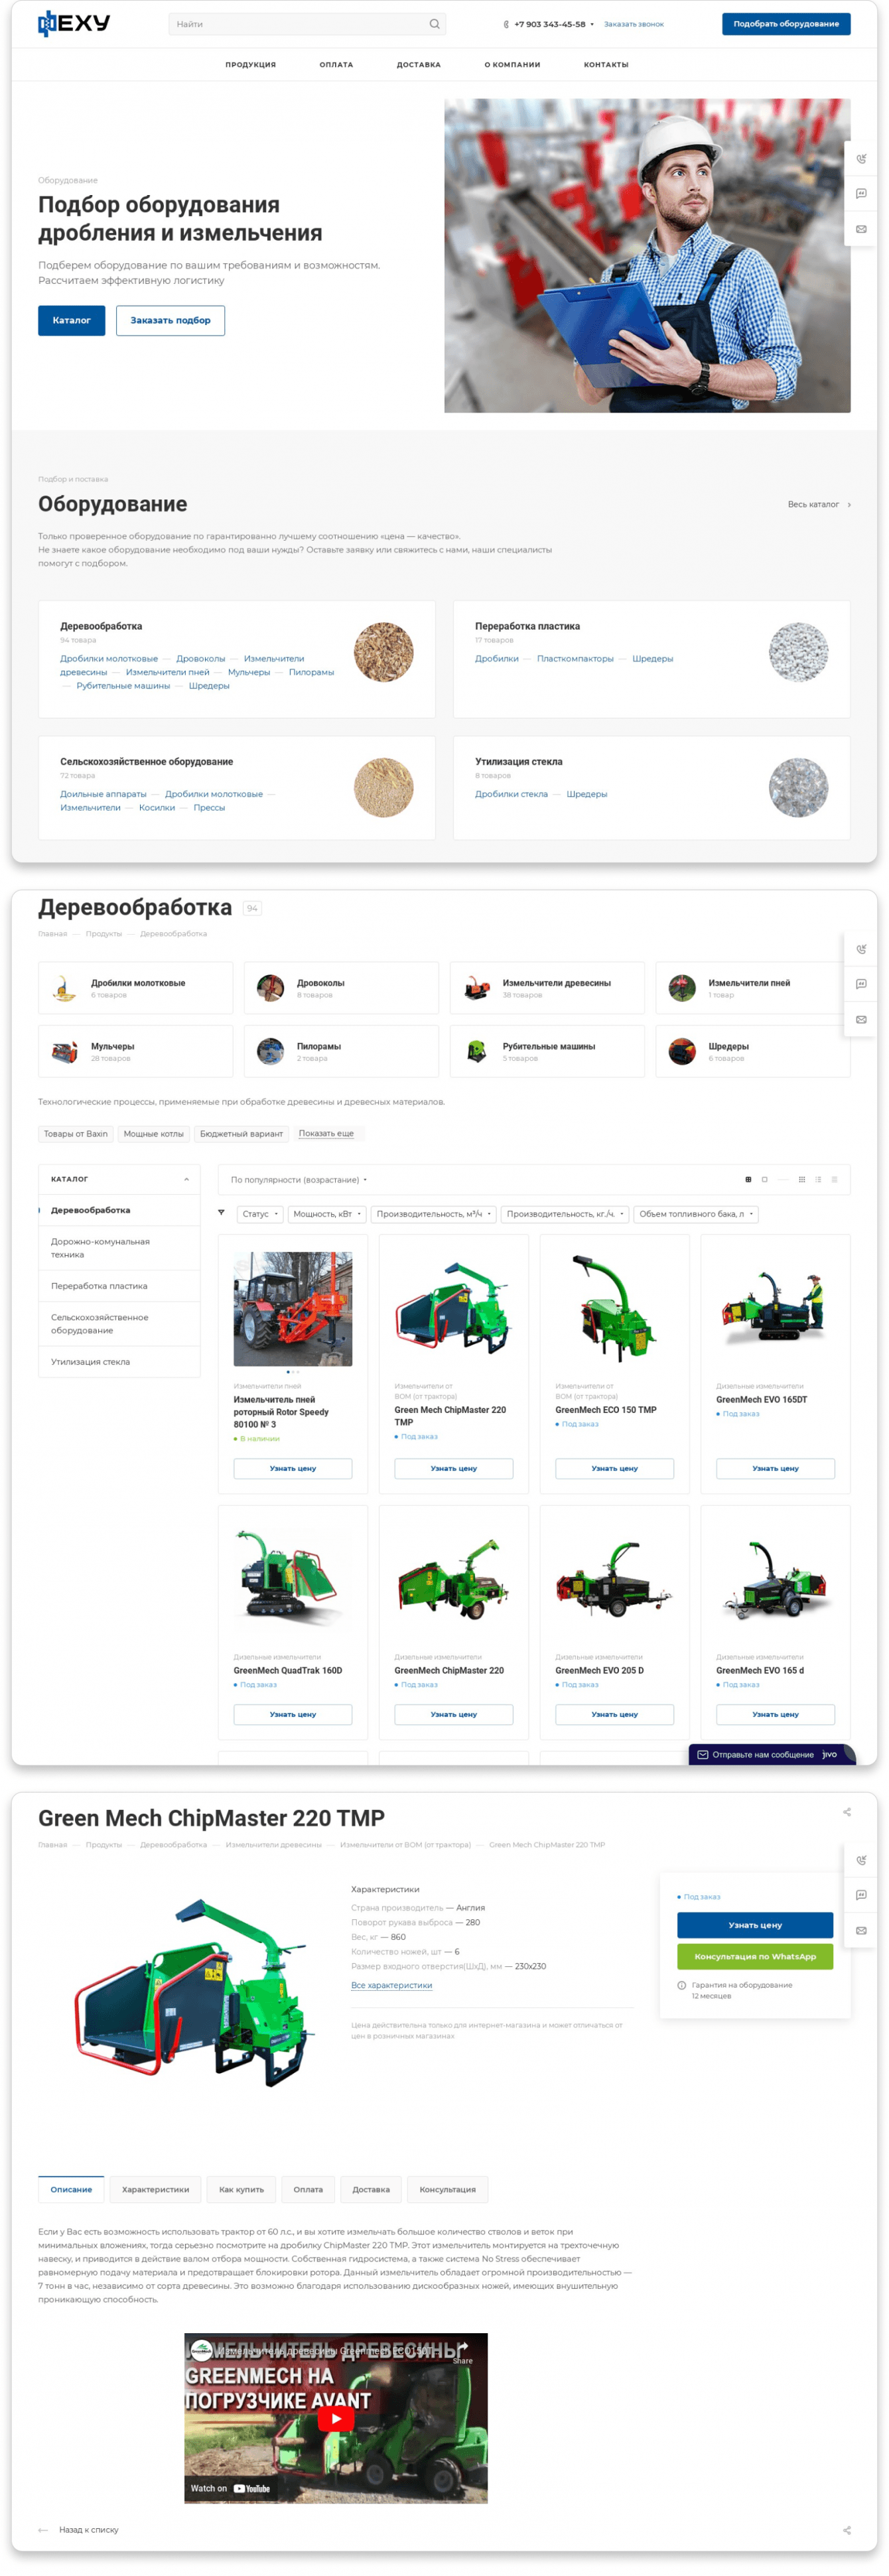
Task: Click the magnifier search icon
Action: pyautogui.click(x=434, y=24)
